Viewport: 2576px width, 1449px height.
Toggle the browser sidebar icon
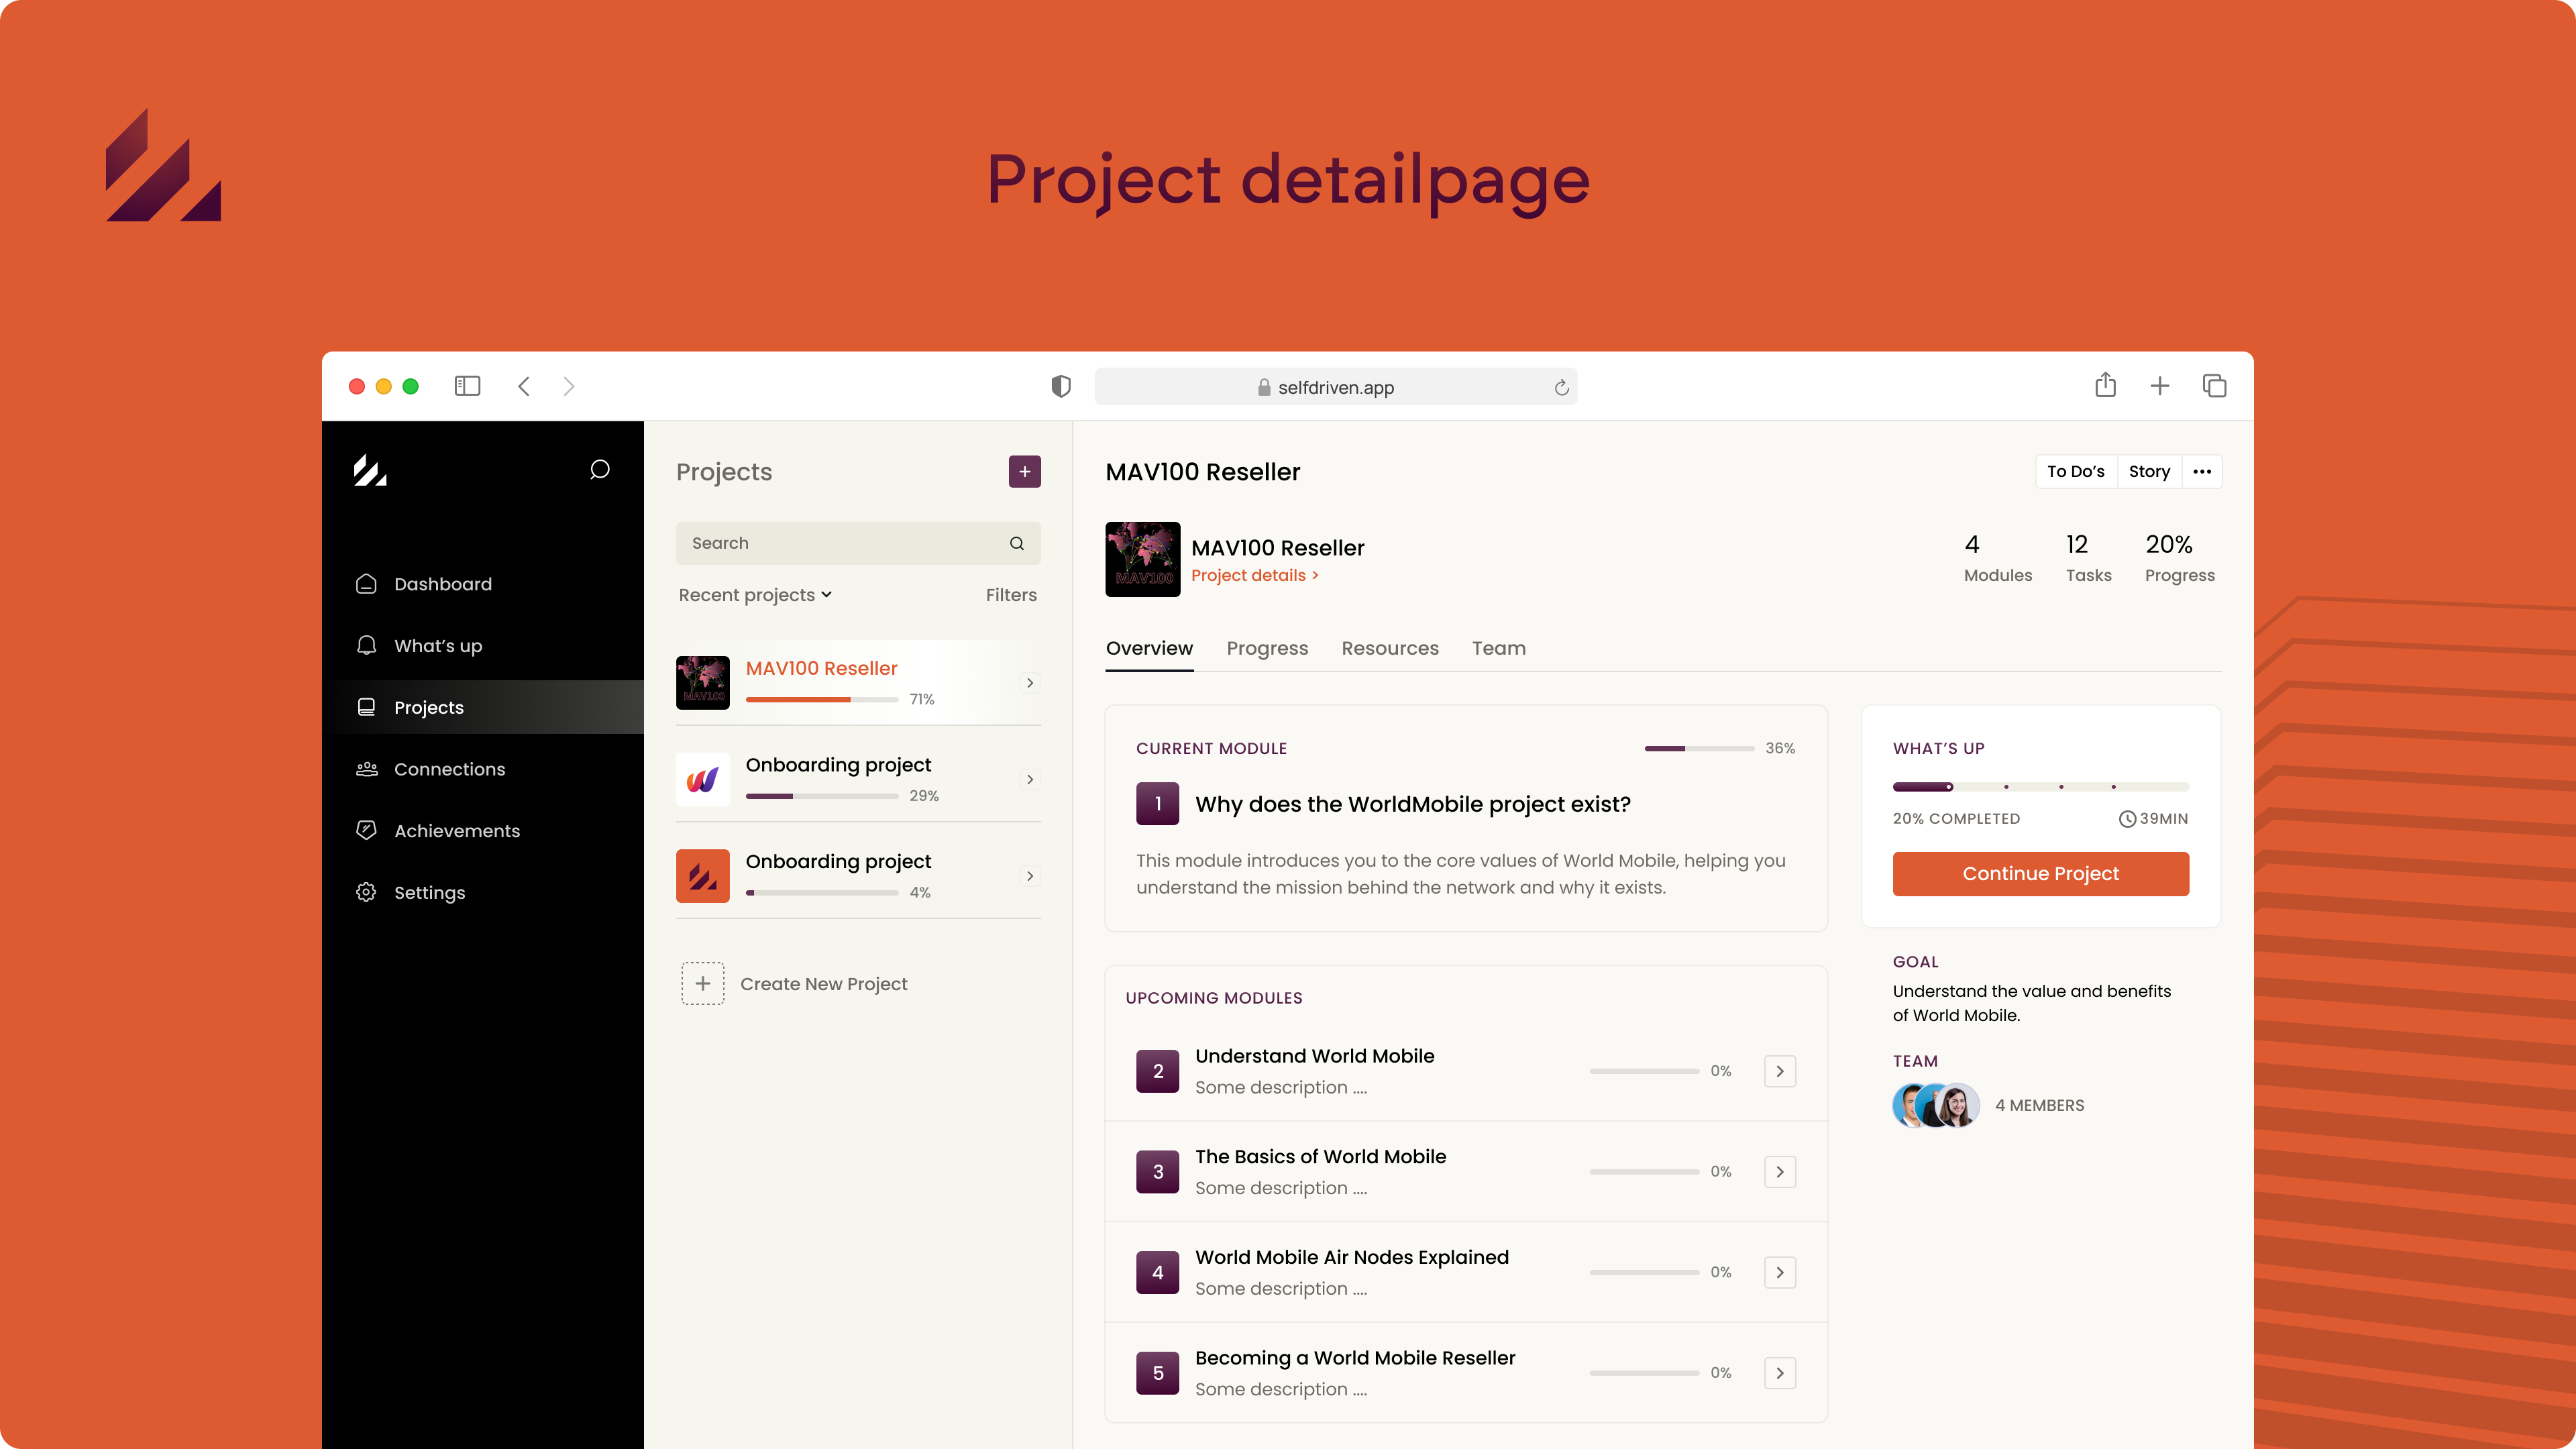[467, 386]
